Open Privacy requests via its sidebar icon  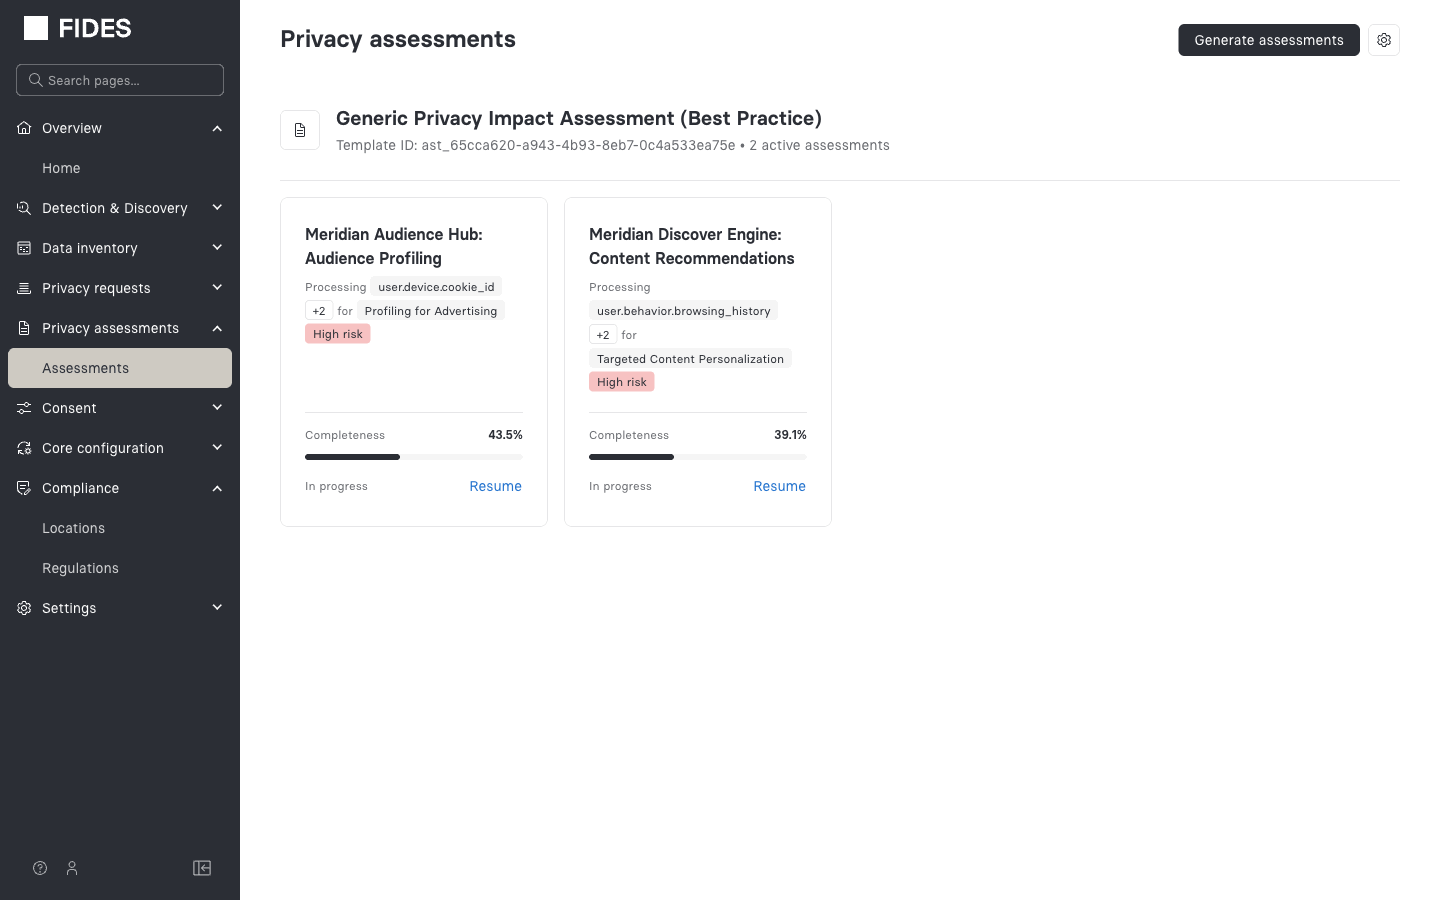coord(23,288)
